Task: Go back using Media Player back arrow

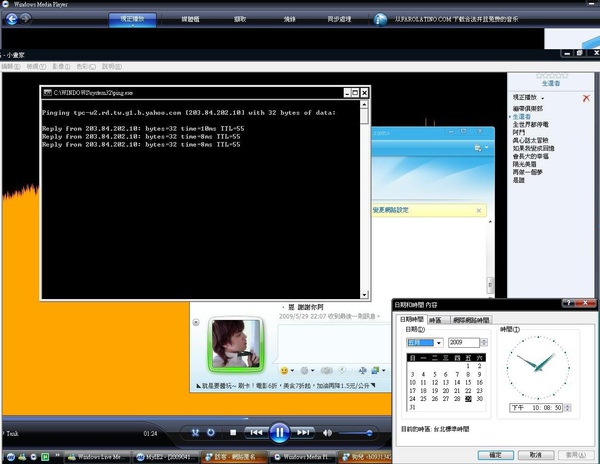Action: (11, 19)
